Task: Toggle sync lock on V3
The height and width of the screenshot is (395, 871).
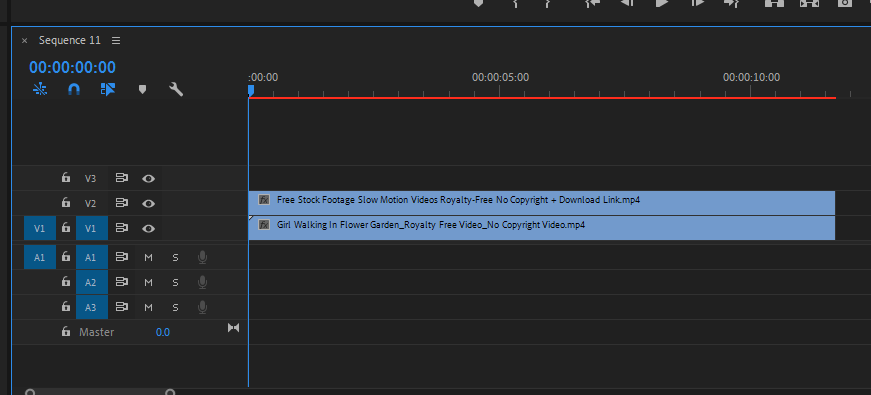Action: click(x=122, y=178)
